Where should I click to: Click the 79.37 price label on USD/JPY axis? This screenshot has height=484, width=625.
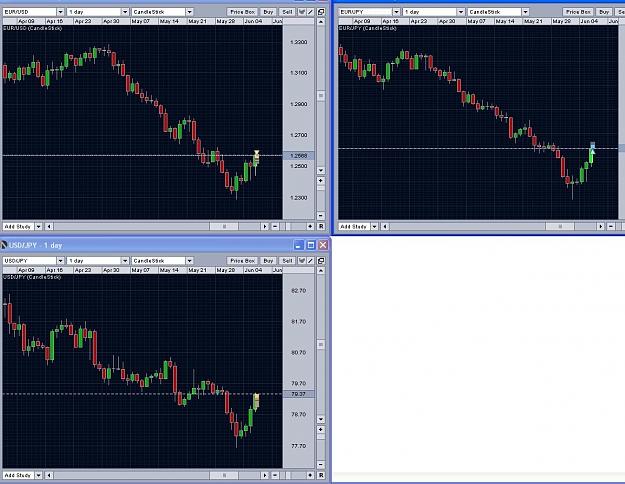(299, 394)
